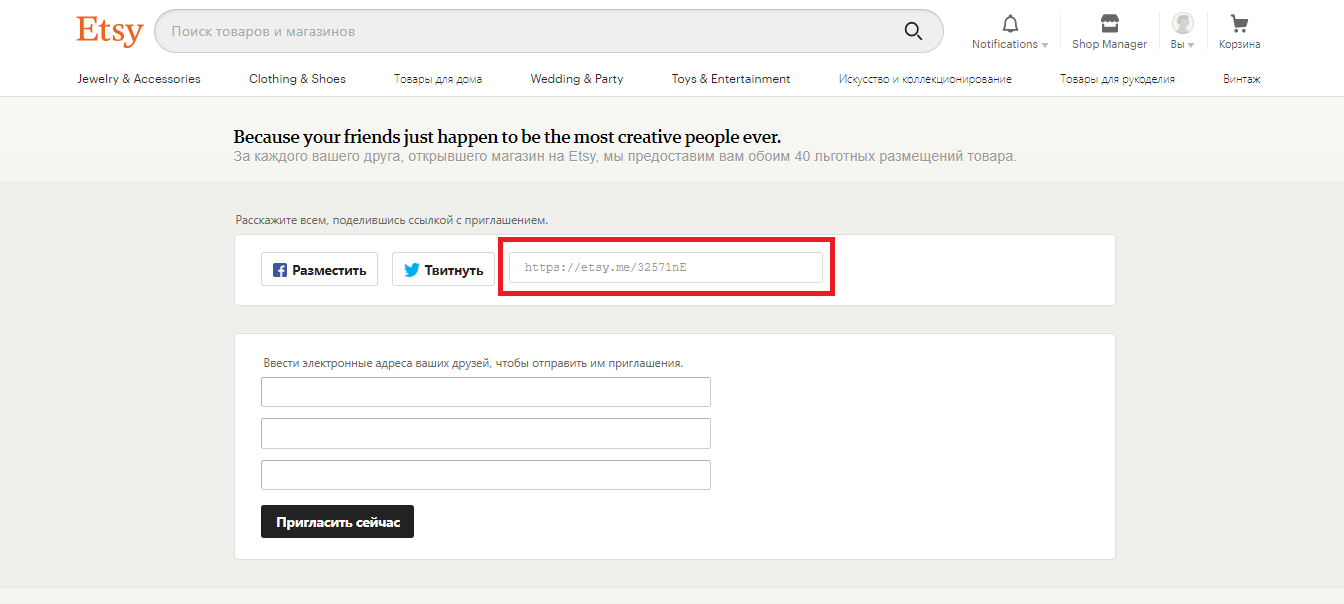Click the Пригласить сейчас button
The height and width of the screenshot is (604, 1344).
pyautogui.click(x=337, y=522)
